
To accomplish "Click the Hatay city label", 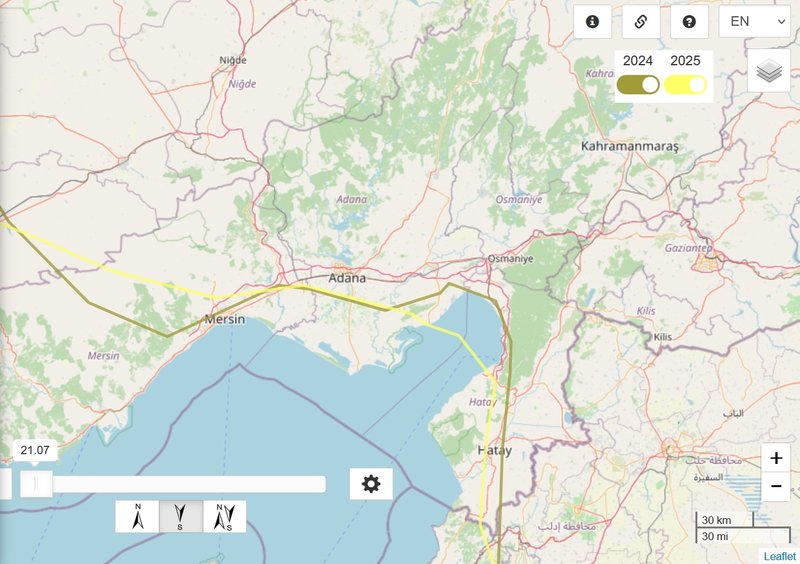I will (494, 451).
